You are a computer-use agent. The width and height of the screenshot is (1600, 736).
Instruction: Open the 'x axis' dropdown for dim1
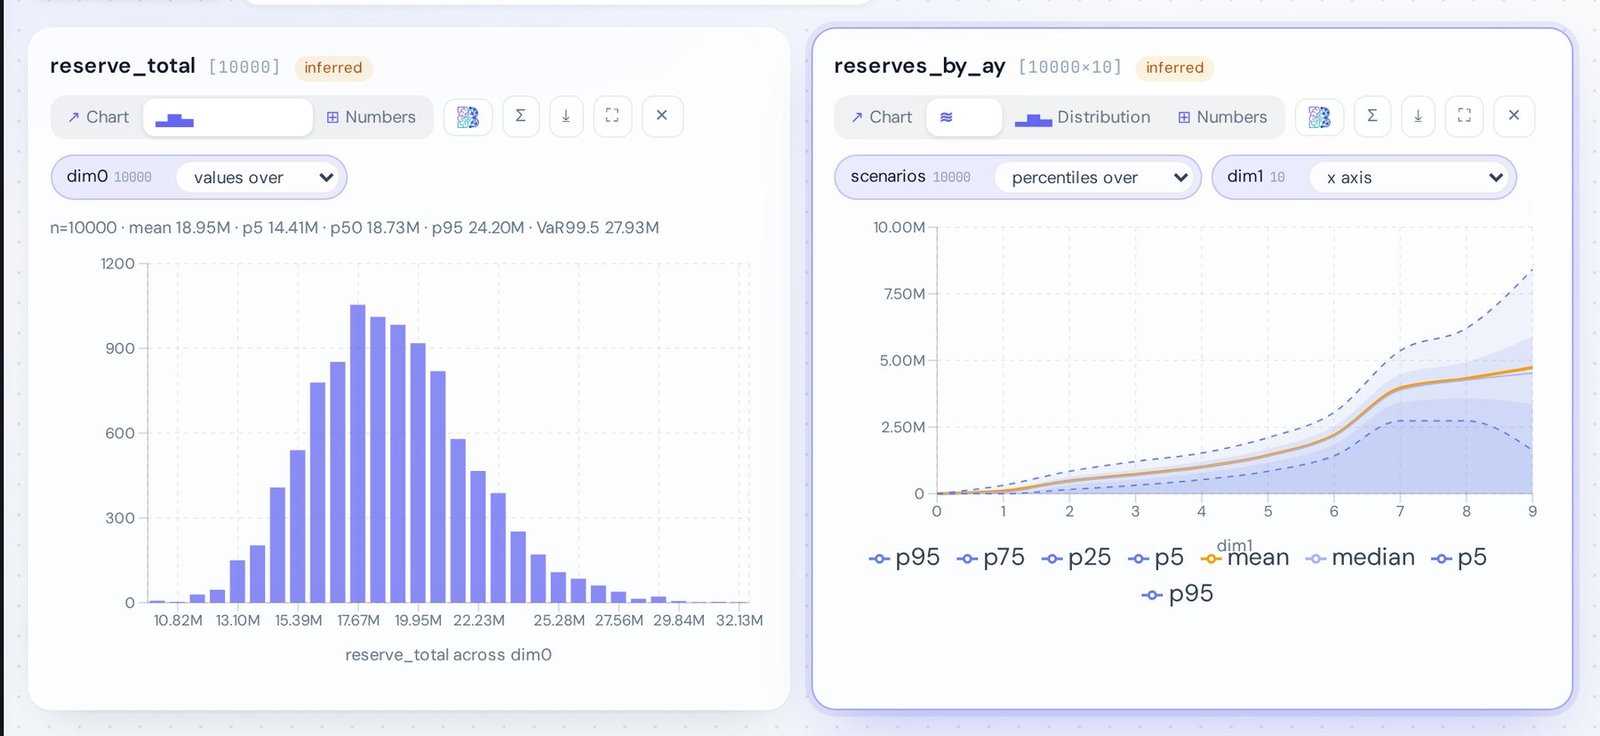pyautogui.click(x=1410, y=177)
